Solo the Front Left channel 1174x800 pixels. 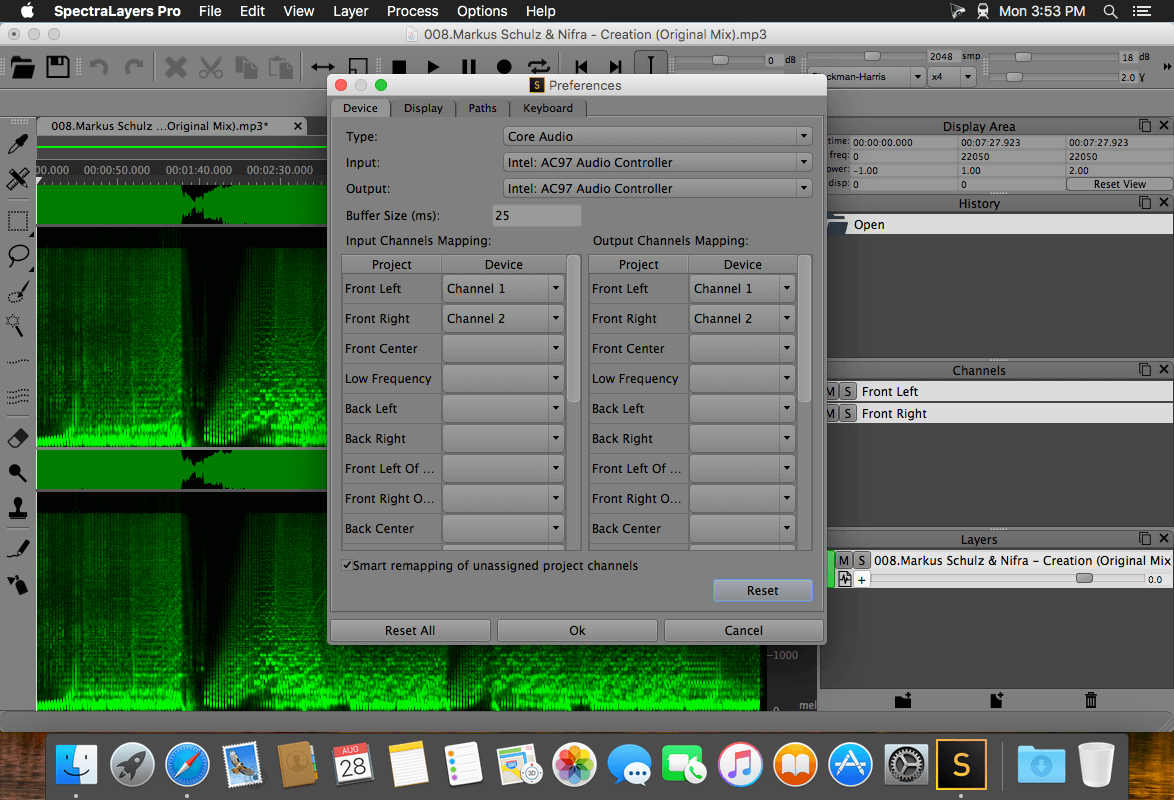[x=848, y=391]
